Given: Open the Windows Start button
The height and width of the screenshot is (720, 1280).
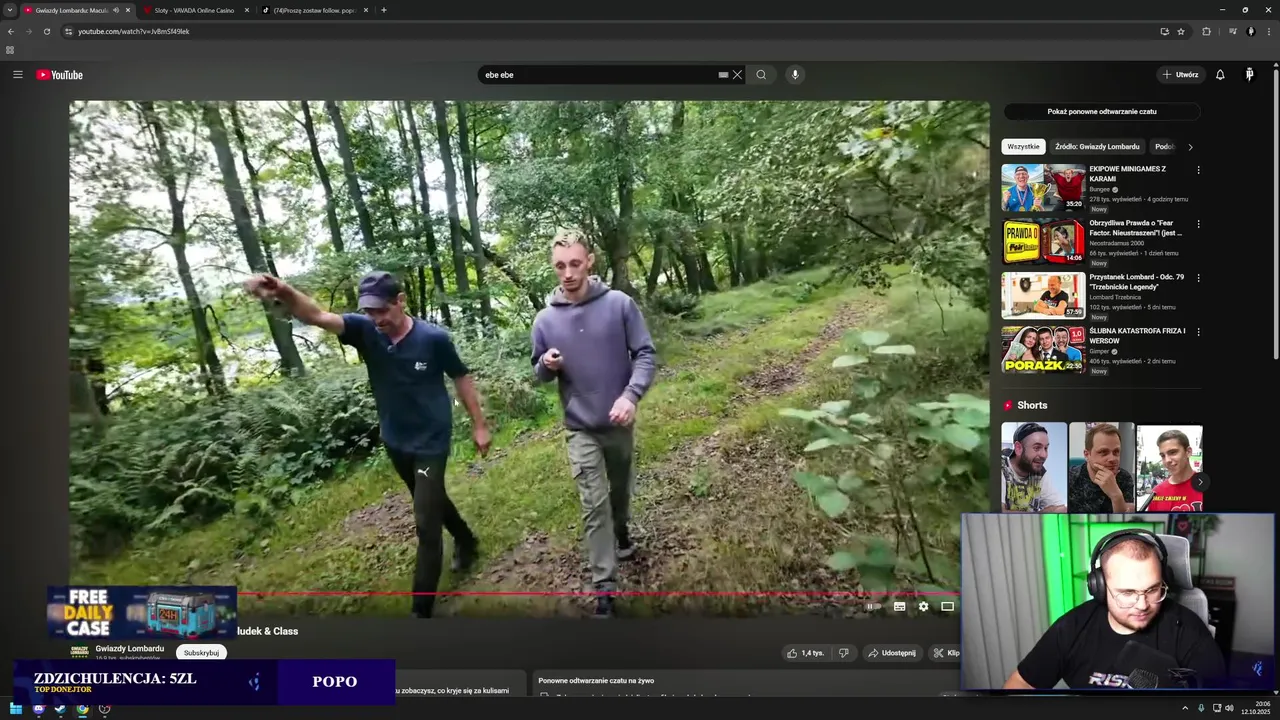Looking at the screenshot, I should pyautogui.click(x=15, y=709).
